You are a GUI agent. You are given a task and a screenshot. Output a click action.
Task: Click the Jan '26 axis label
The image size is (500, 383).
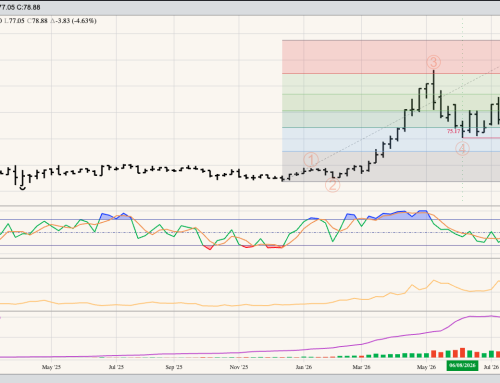click(x=304, y=367)
